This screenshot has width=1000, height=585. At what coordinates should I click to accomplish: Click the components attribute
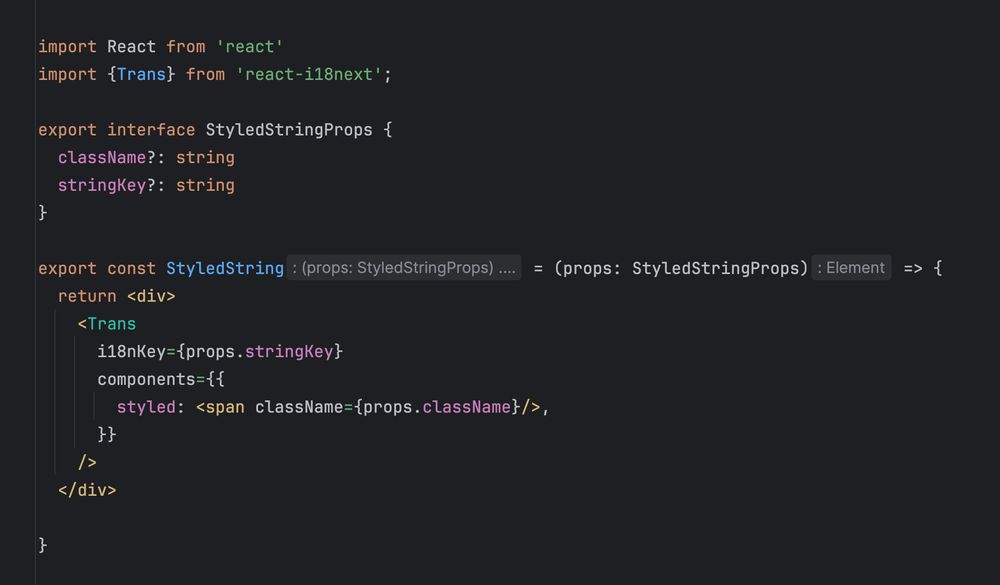(146, 380)
